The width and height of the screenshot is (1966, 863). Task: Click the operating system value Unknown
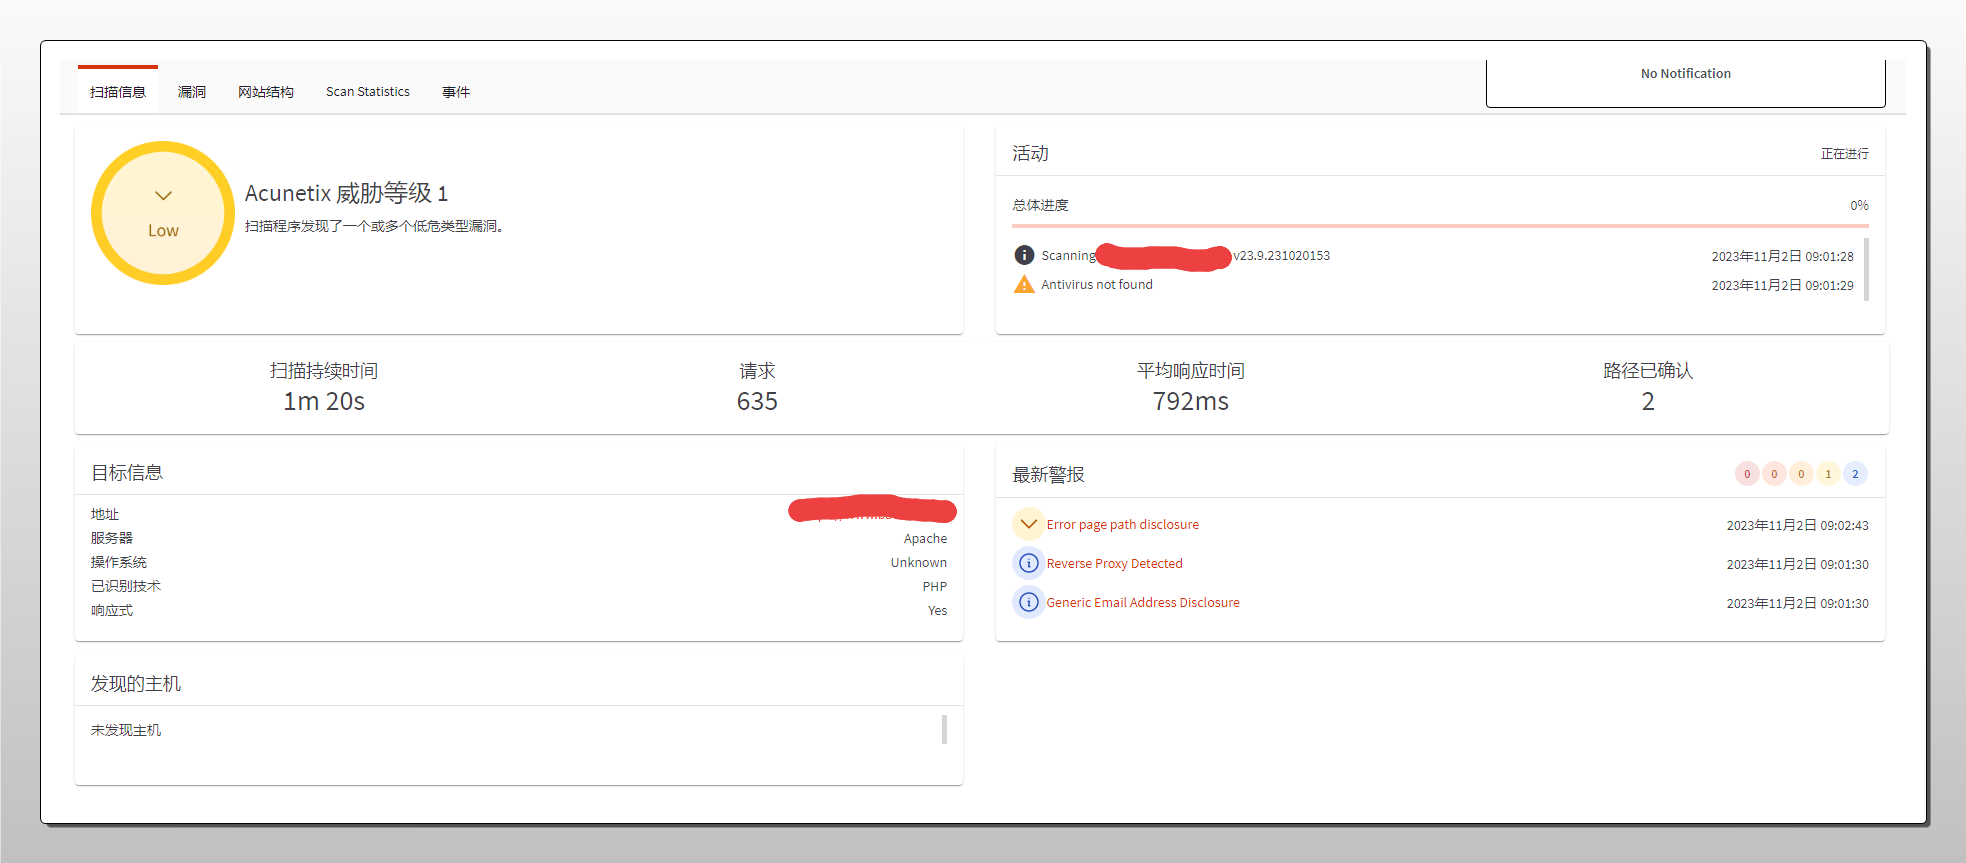pos(918,562)
